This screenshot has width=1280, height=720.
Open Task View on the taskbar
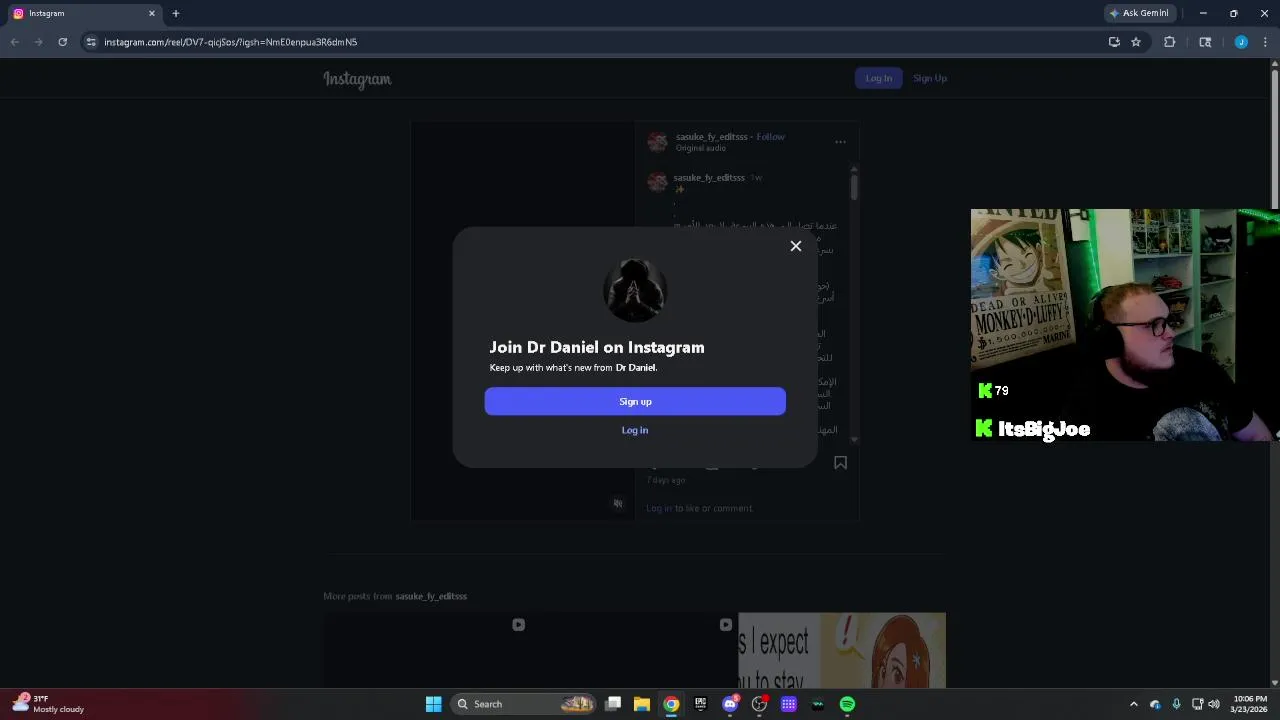[613, 704]
